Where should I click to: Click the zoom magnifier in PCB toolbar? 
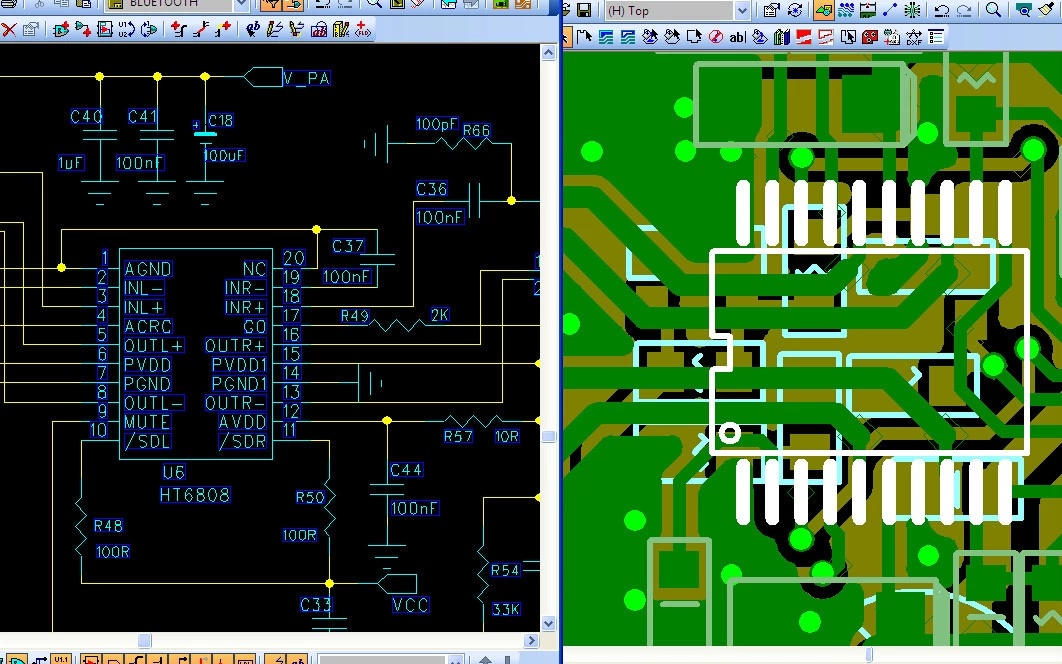[x=992, y=10]
